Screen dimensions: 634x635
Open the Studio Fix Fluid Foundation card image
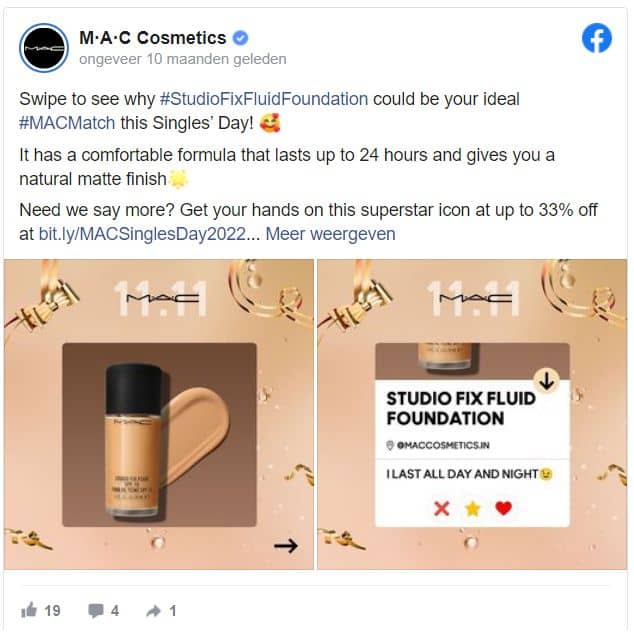click(x=472, y=414)
